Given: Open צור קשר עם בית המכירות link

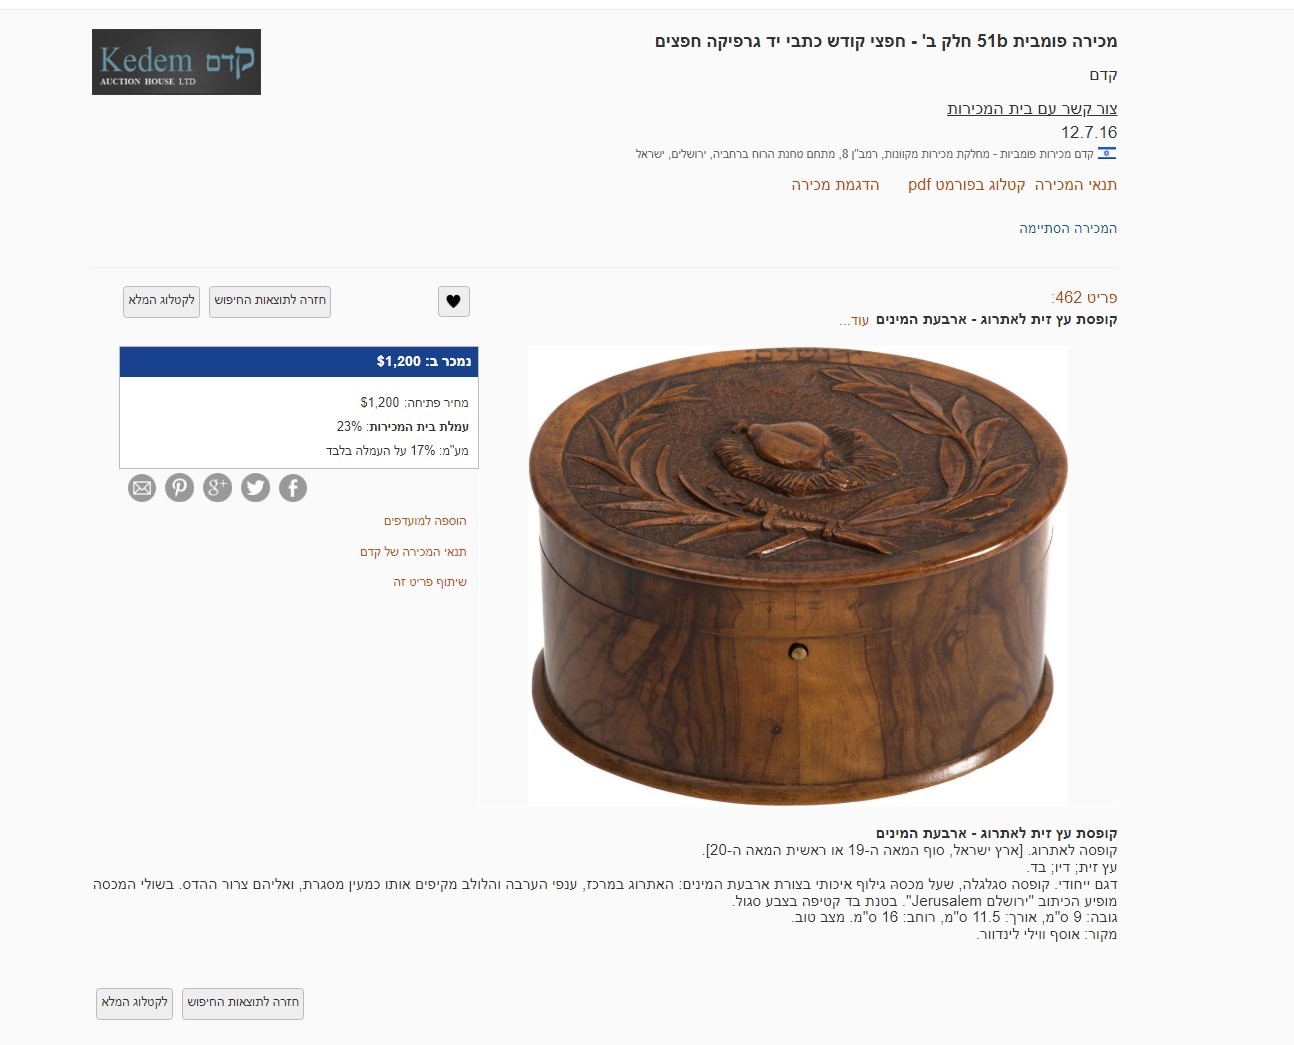Looking at the screenshot, I should click(1032, 109).
